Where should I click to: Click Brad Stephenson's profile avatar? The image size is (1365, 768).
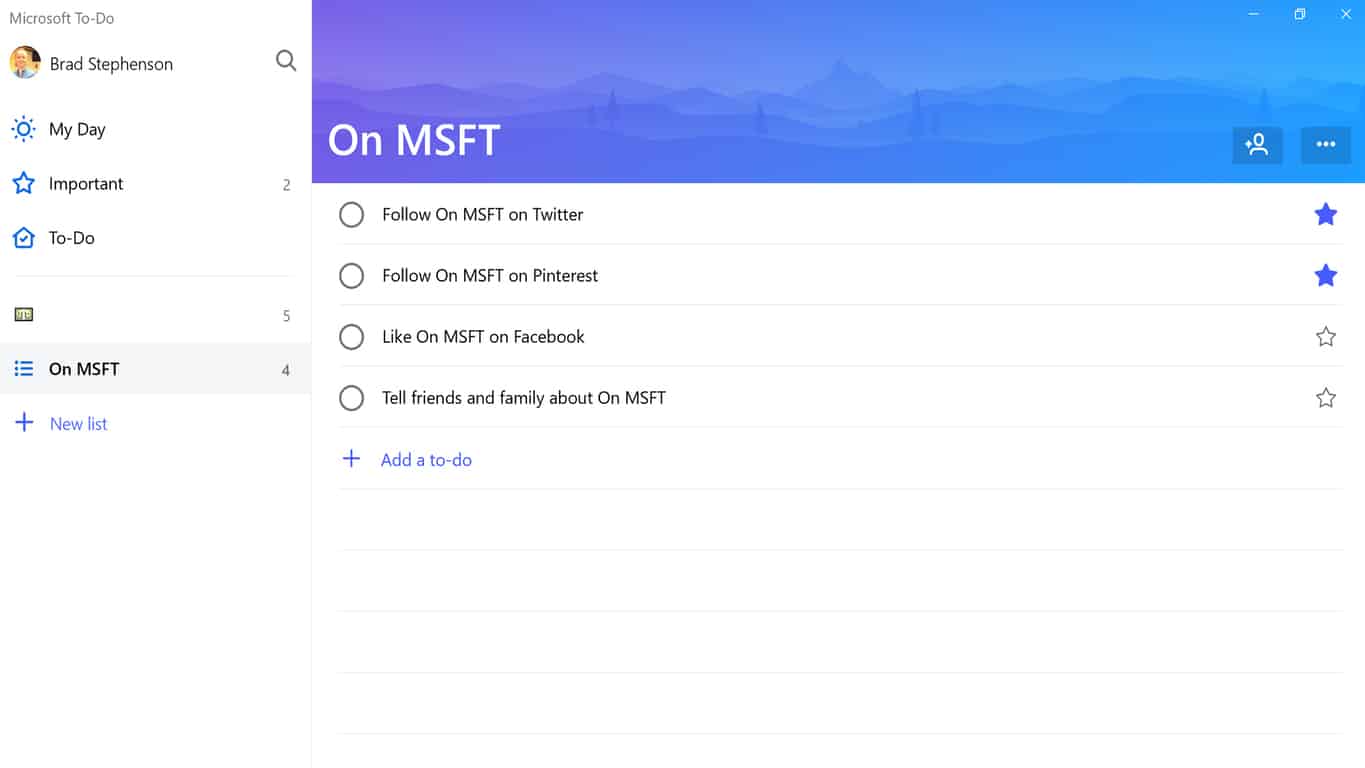tap(25, 62)
